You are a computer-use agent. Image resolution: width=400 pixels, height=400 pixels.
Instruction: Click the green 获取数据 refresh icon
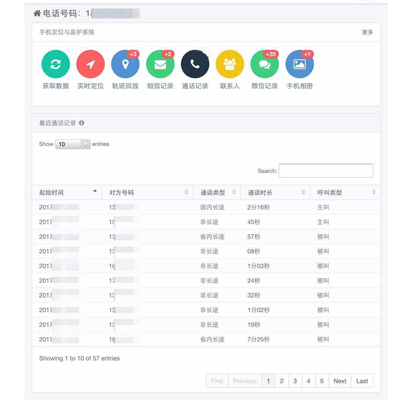tap(56, 64)
